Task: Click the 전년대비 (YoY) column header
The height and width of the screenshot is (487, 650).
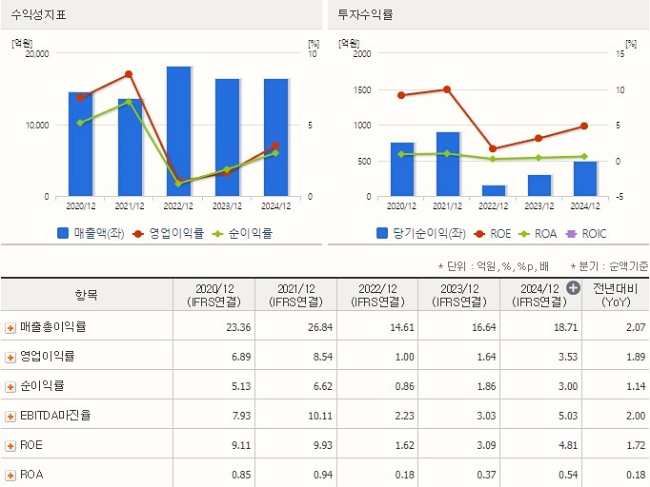Action: coord(616,295)
